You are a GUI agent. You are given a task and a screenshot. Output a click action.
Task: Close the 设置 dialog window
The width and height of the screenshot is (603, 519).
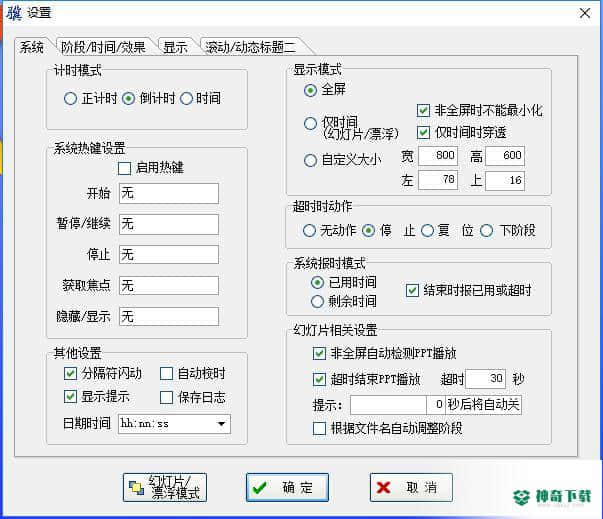click(x=585, y=13)
